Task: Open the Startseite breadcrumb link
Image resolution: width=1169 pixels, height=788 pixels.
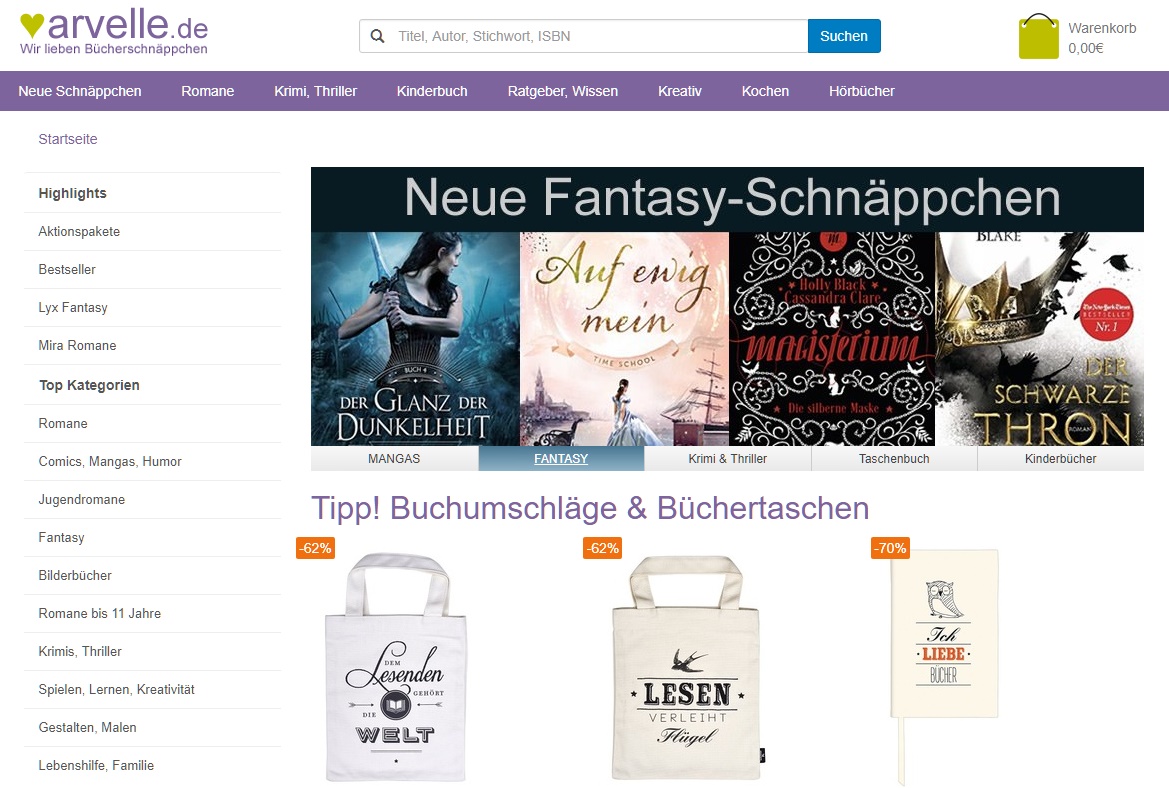Action: tap(68, 139)
